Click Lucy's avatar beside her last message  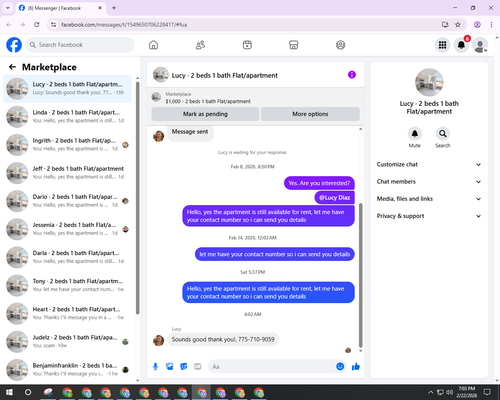coord(158,340)
